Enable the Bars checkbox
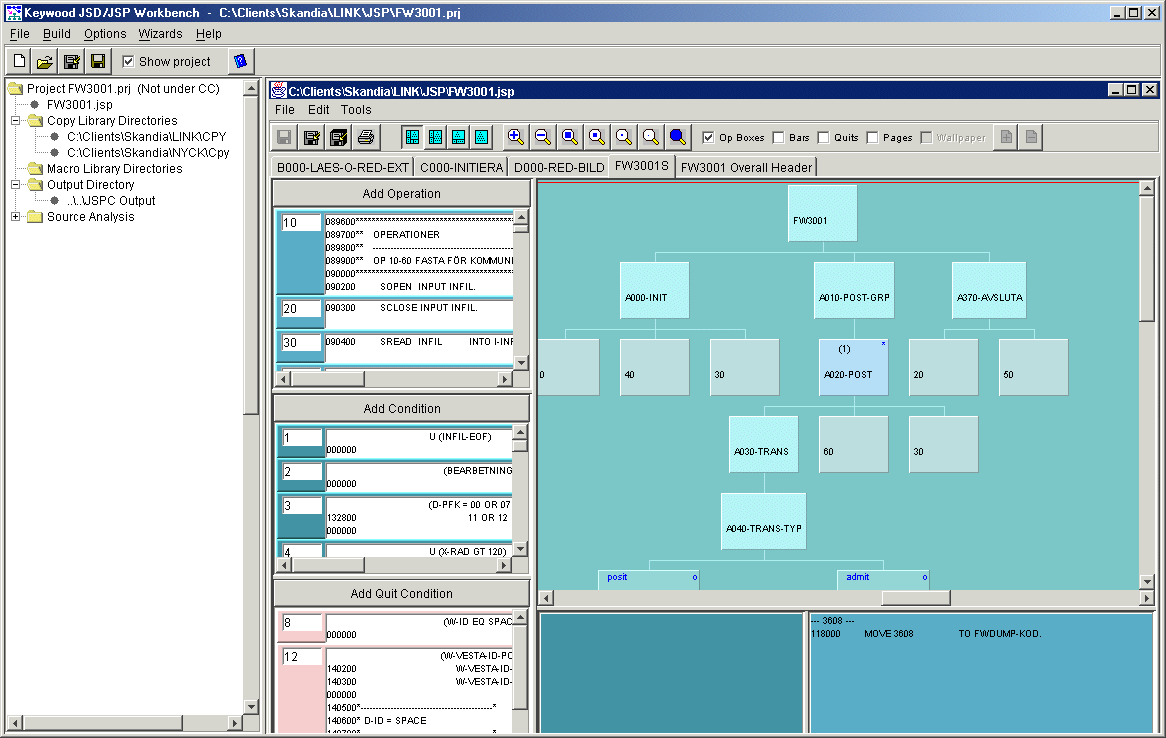 pyautogui.click(x=778, y=138)
